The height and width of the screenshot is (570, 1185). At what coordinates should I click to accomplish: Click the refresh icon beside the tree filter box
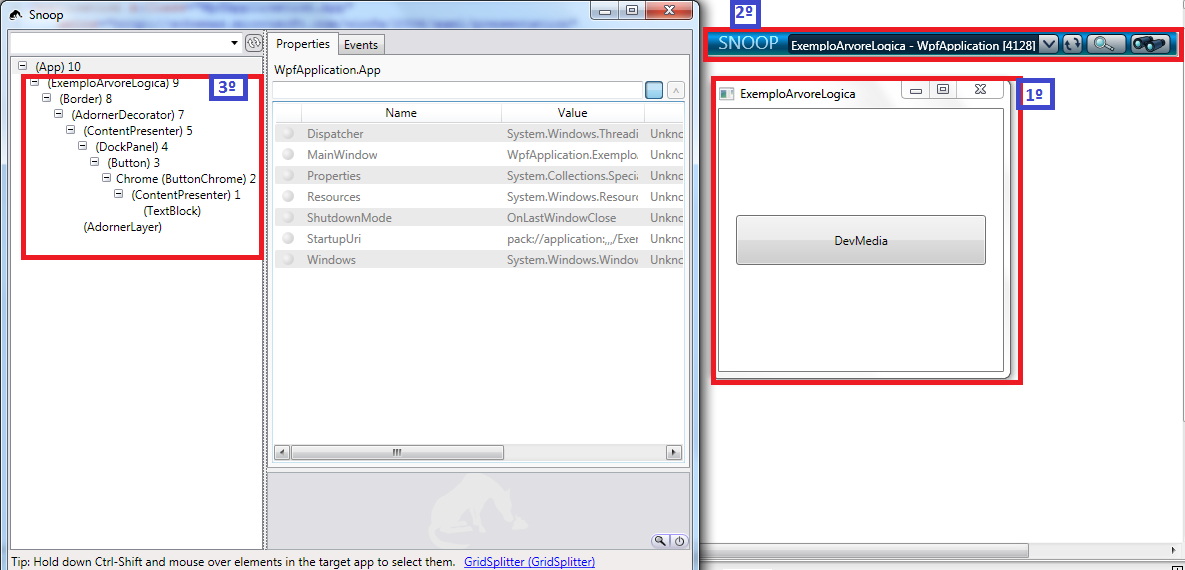253,43
